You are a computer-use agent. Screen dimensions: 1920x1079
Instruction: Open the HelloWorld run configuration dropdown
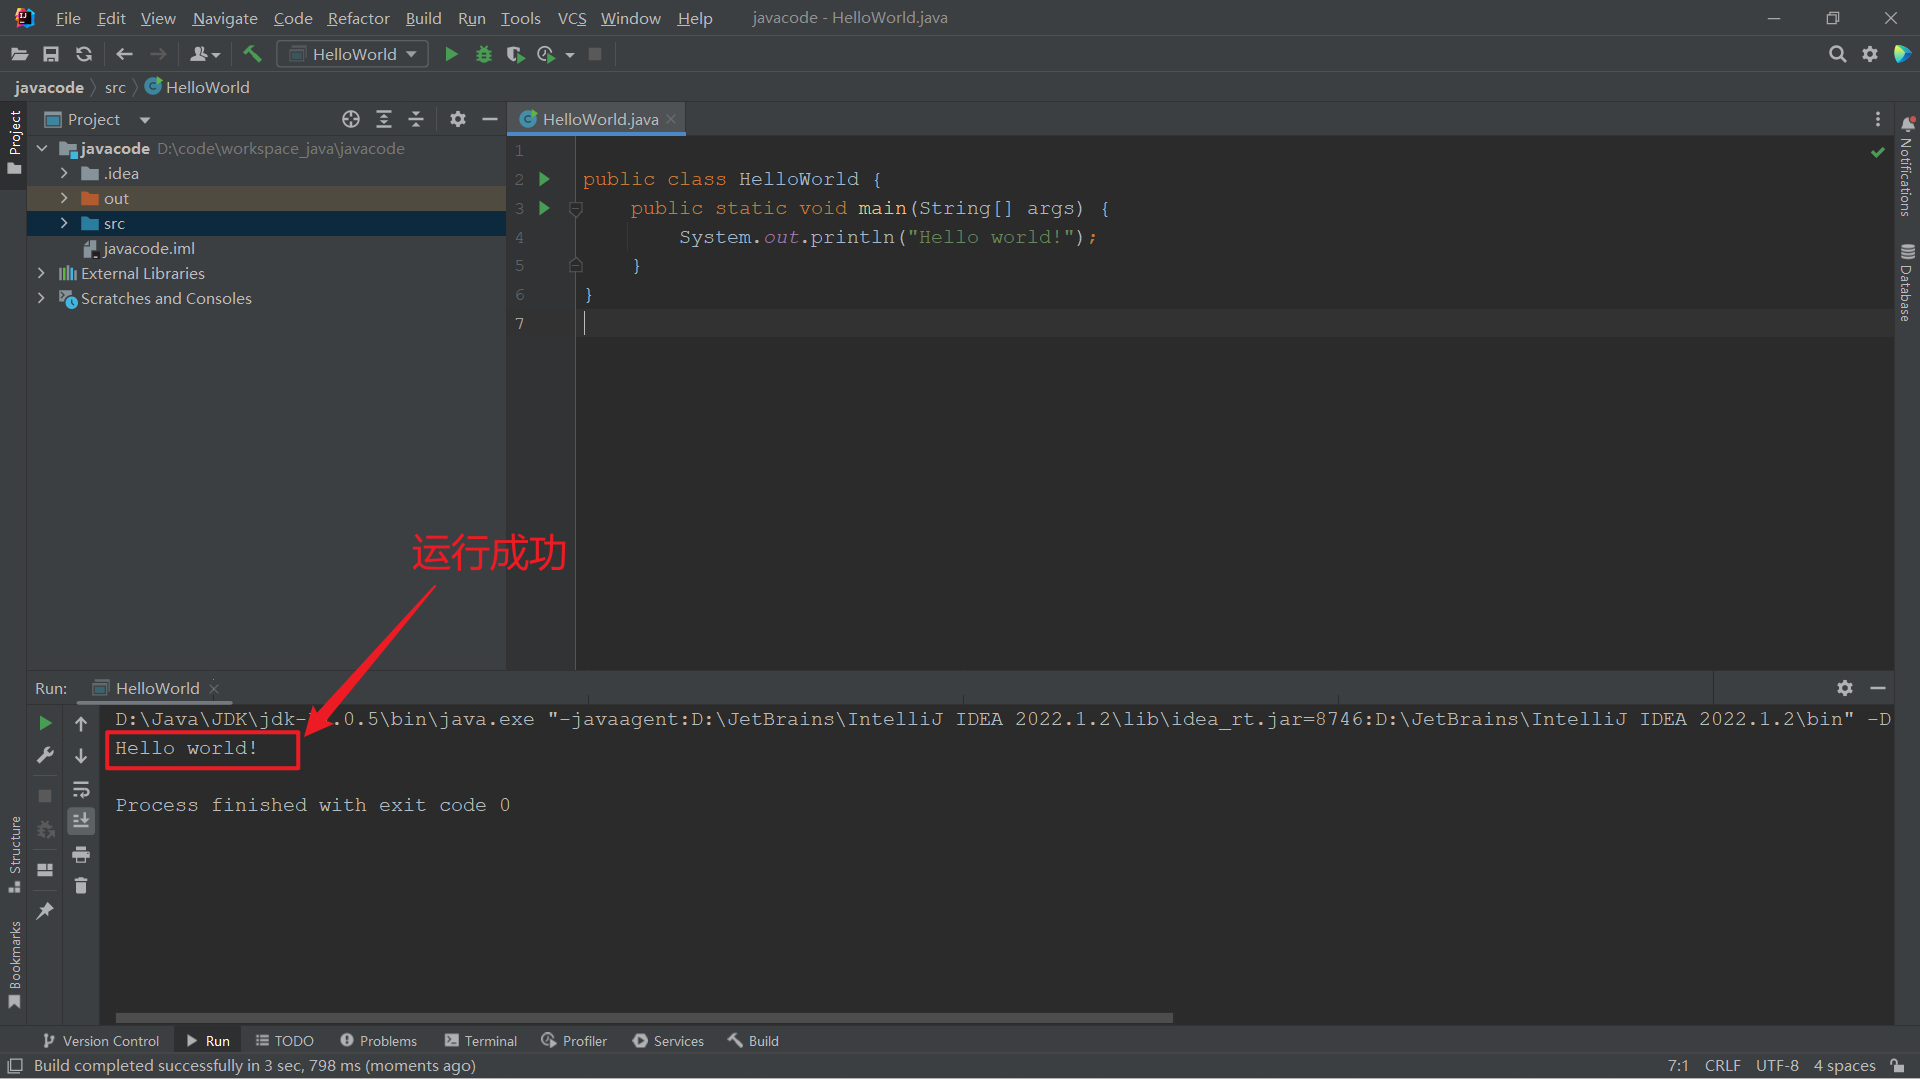352,54
